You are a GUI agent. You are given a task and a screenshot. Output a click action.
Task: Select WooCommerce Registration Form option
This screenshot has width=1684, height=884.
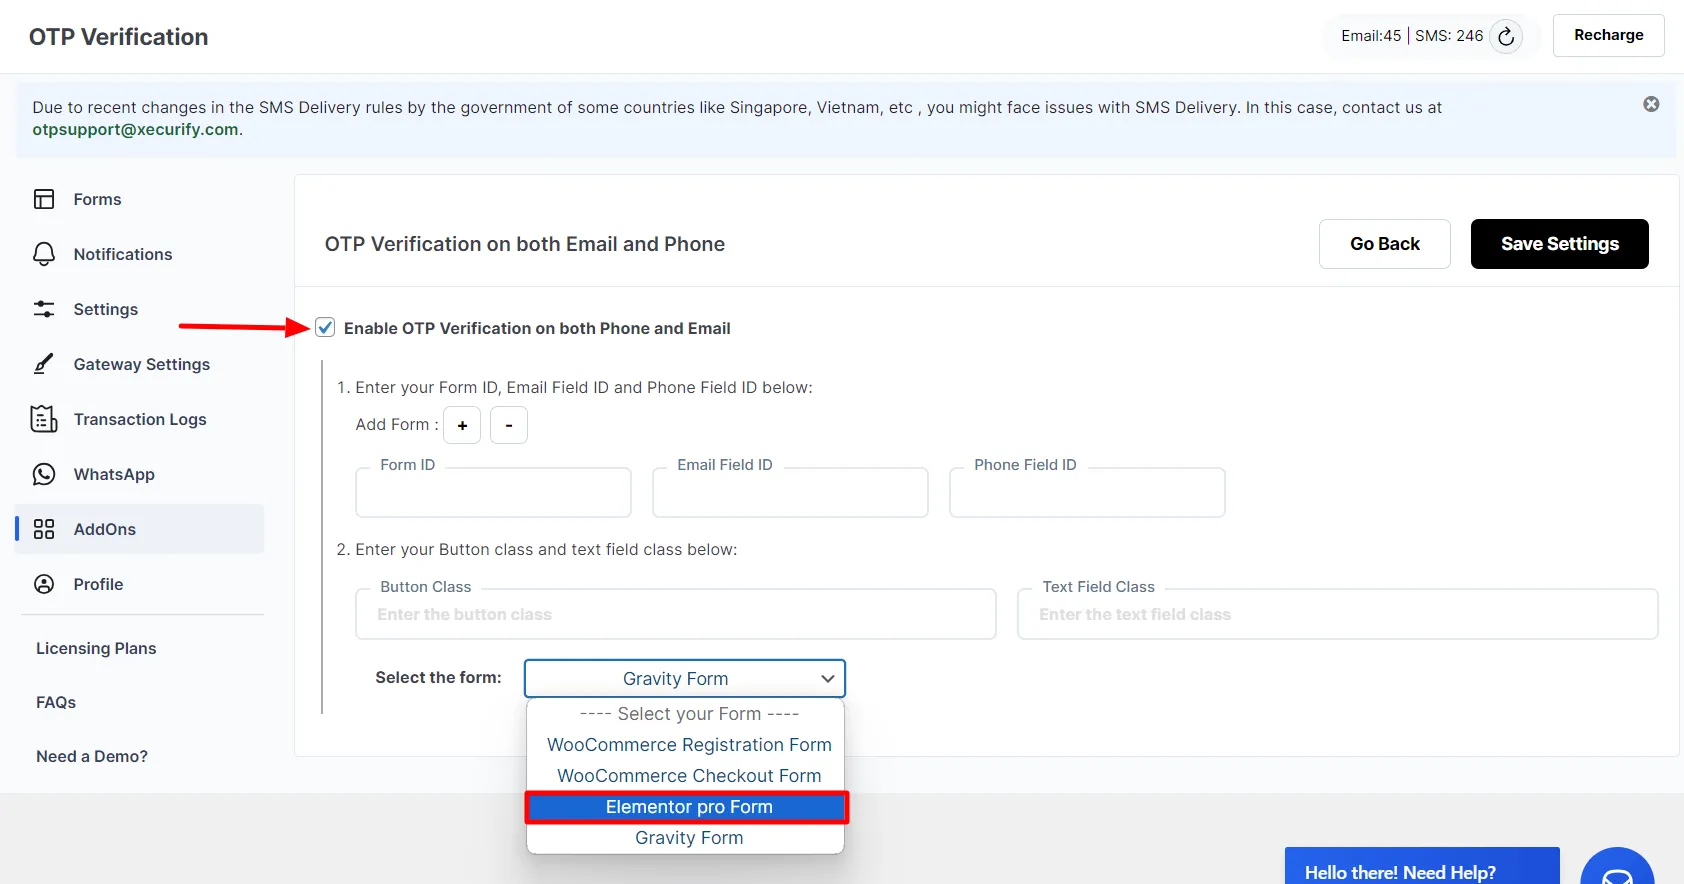pos(689,745)
